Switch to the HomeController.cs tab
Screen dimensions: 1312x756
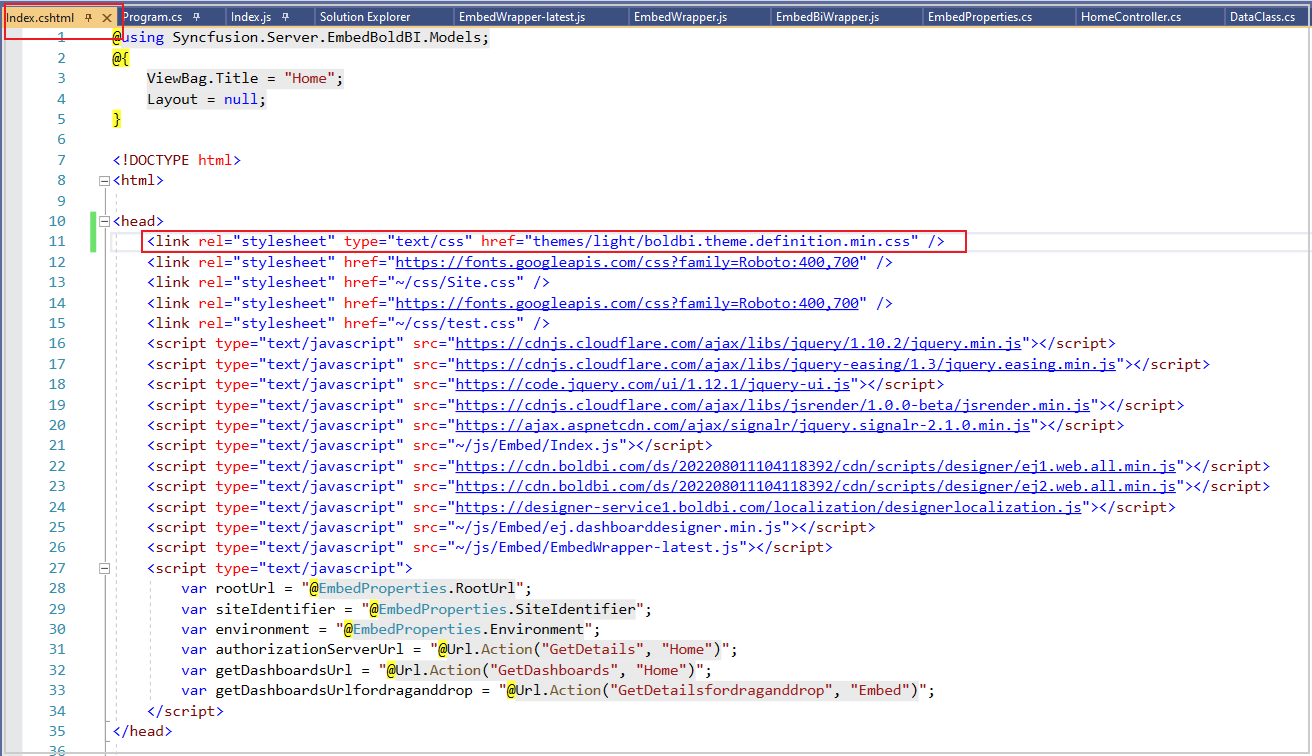coord(1131,18)
